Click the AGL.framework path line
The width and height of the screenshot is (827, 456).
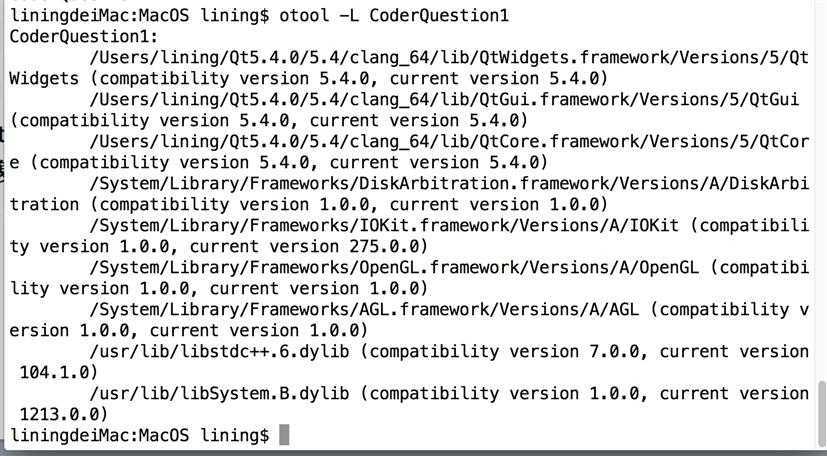(x=364, y=309)
